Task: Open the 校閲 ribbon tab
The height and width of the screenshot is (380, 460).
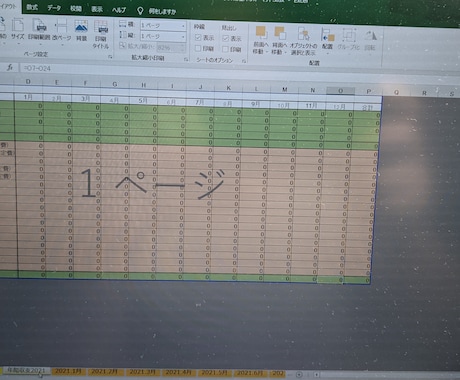Action: [76, 8]
